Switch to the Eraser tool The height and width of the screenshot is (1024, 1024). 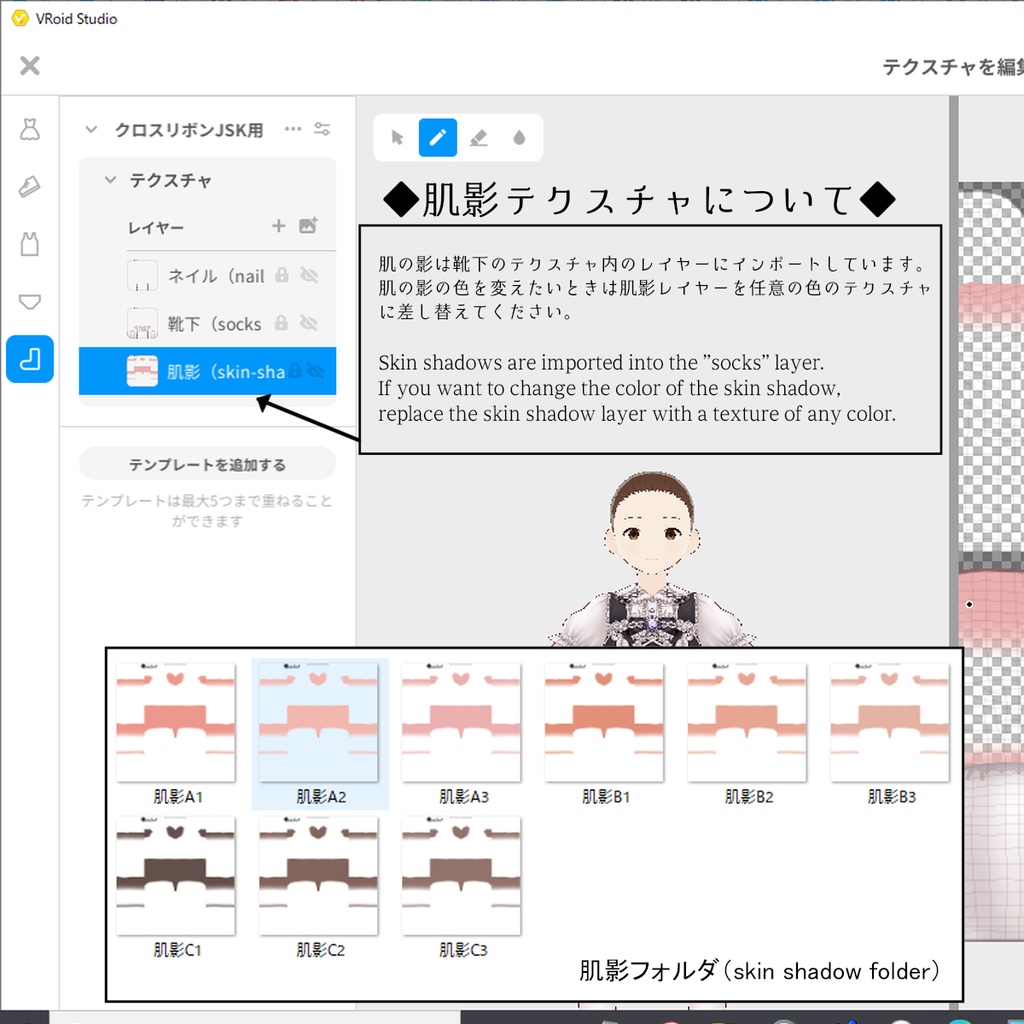[x=478, y=137]
